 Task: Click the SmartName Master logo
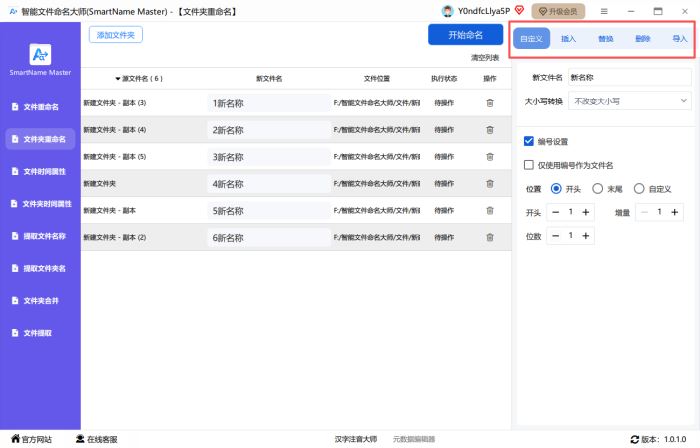[x=40, y=54]
